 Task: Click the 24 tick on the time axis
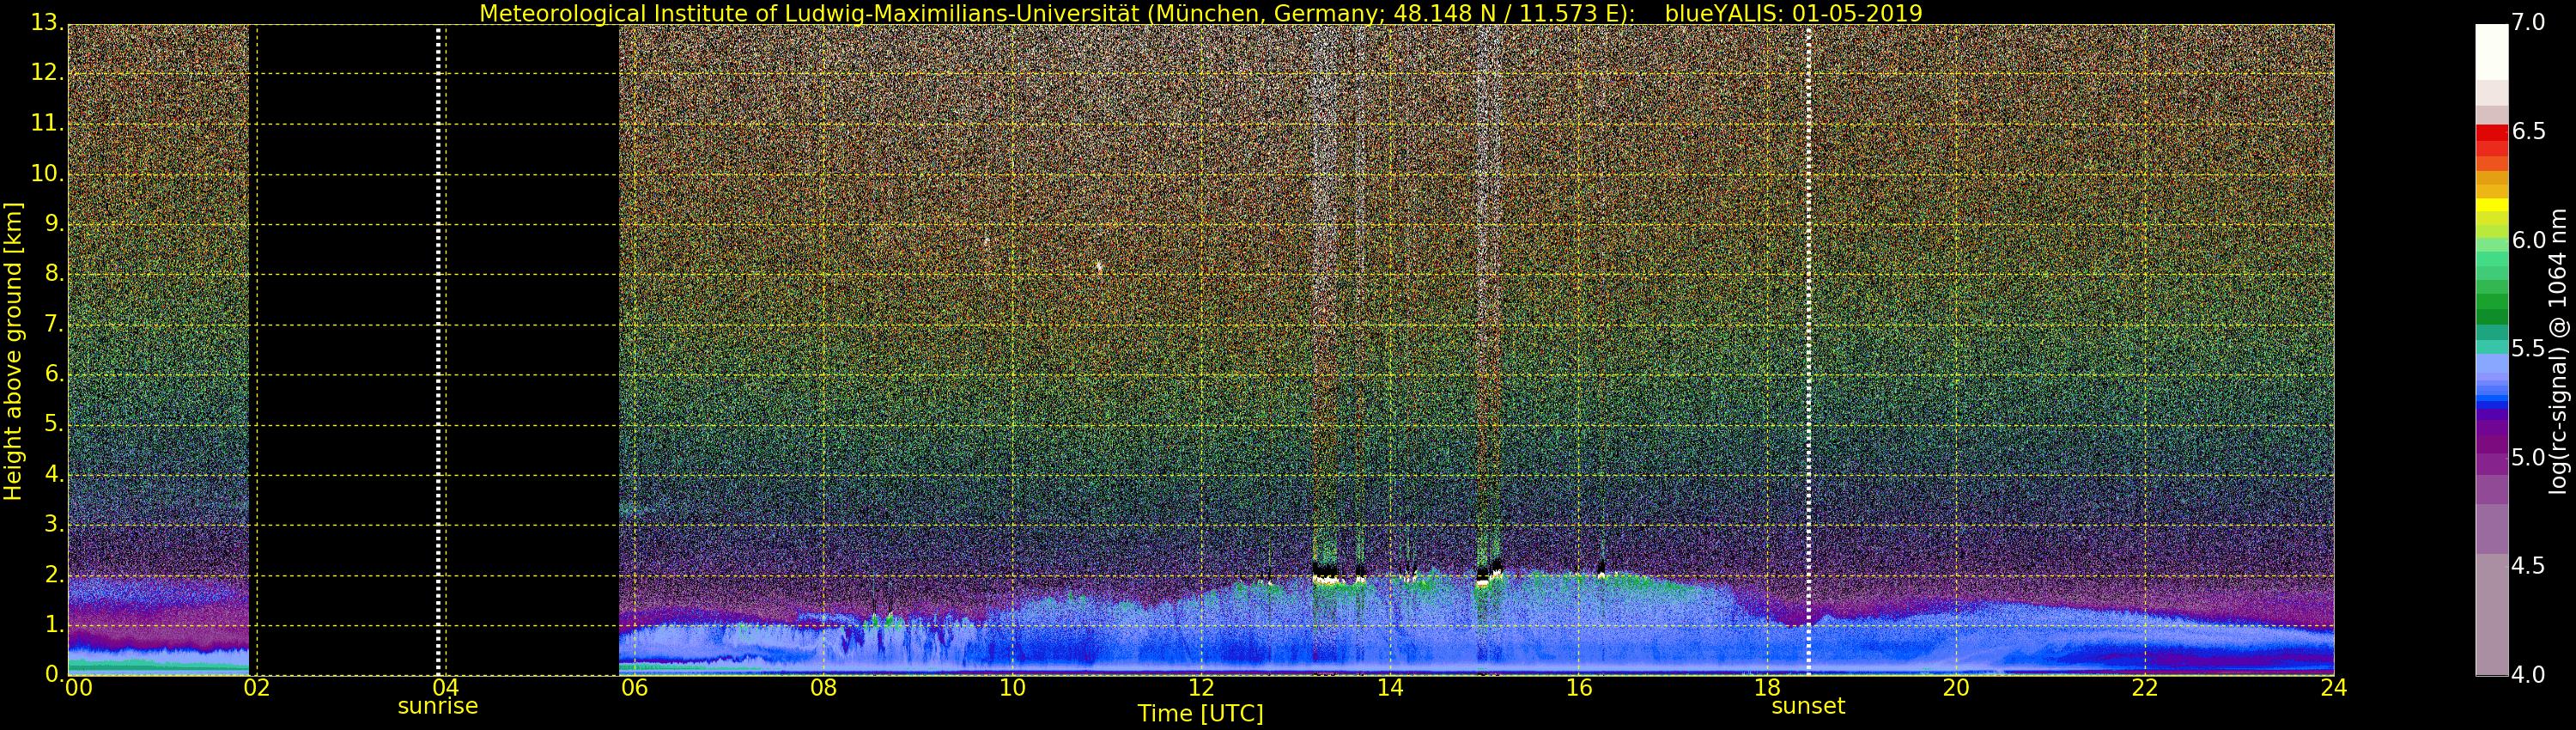tap(2334, 688)
